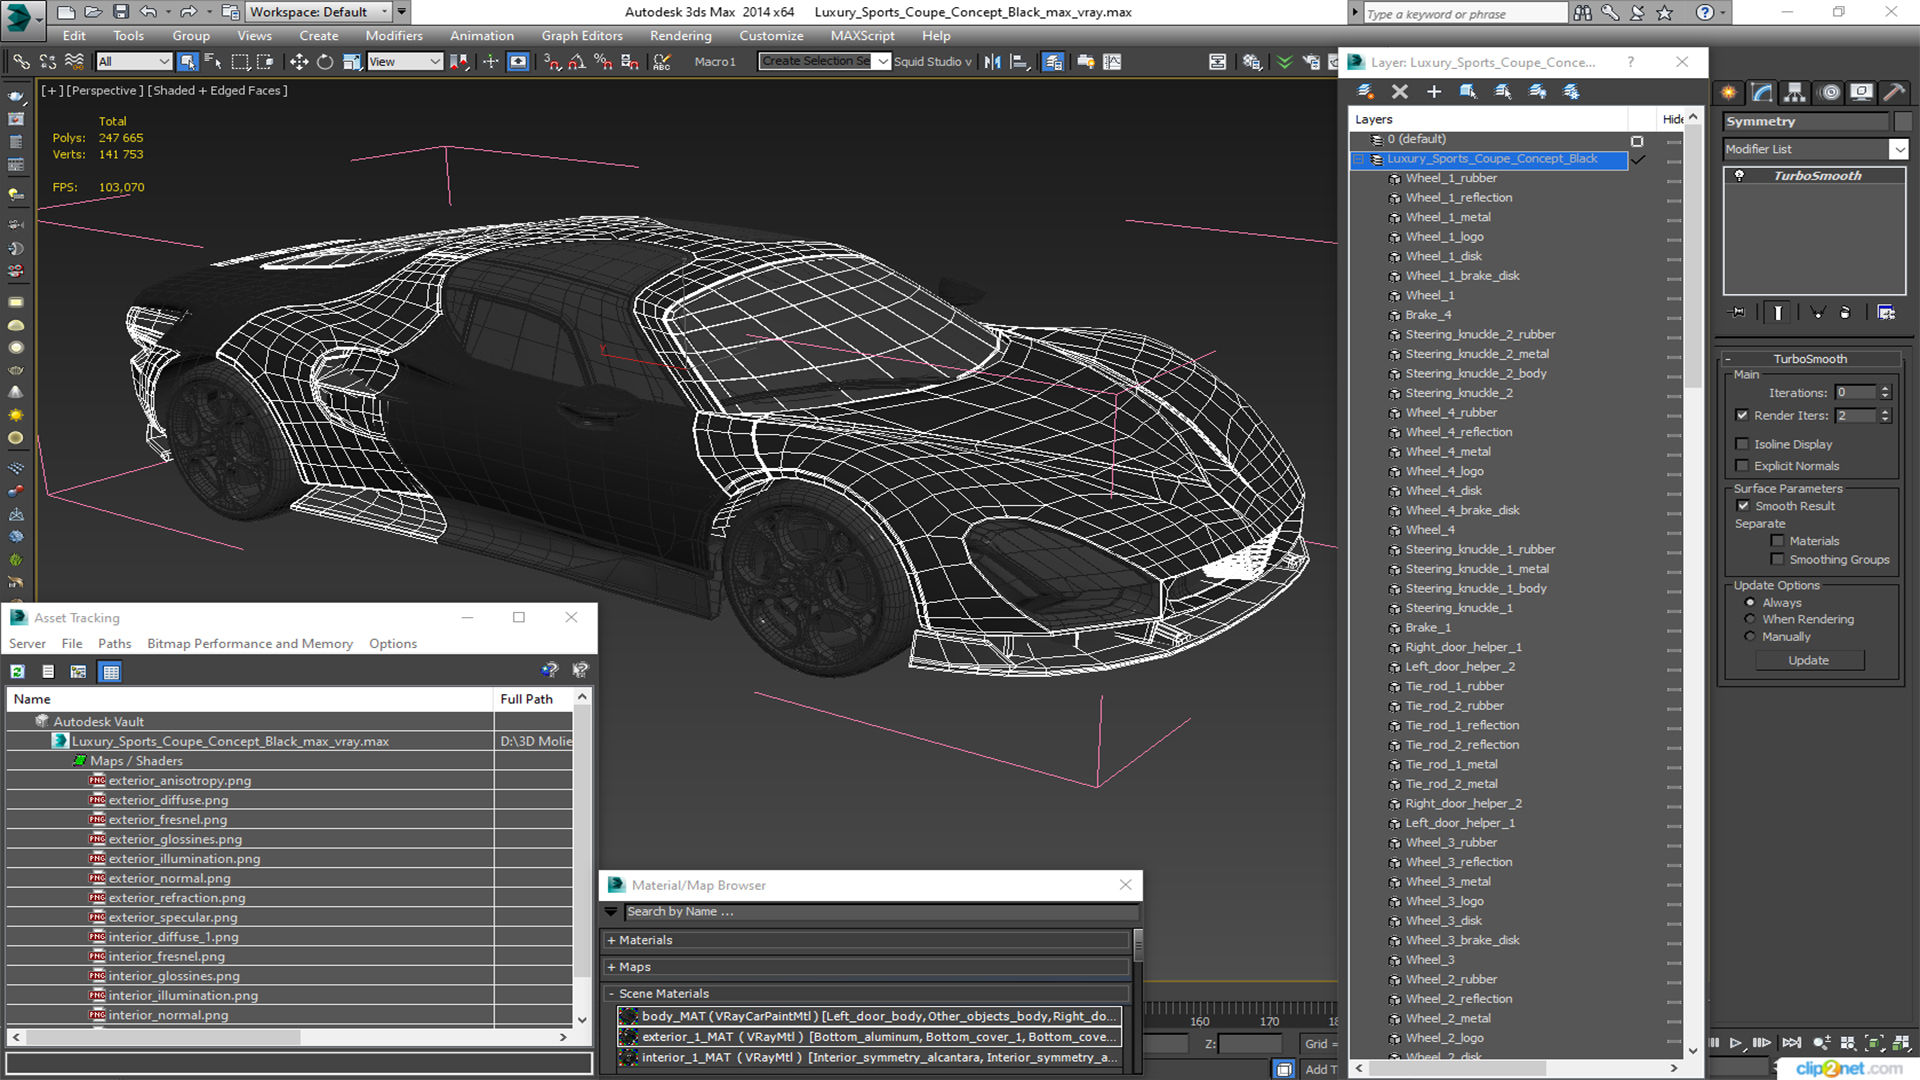The image size is (1920, 1080).
Task: Click the Hide column header in Layer dialog
Action: [1672, 119]
